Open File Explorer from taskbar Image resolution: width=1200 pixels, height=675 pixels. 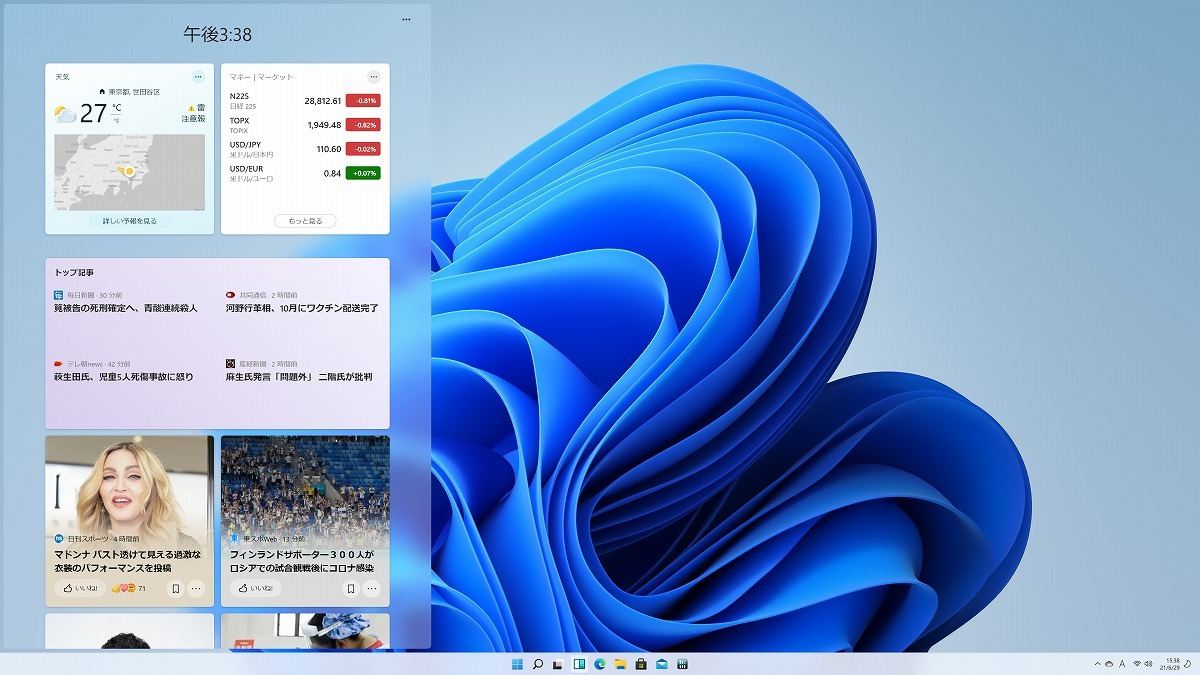(620, 664)
